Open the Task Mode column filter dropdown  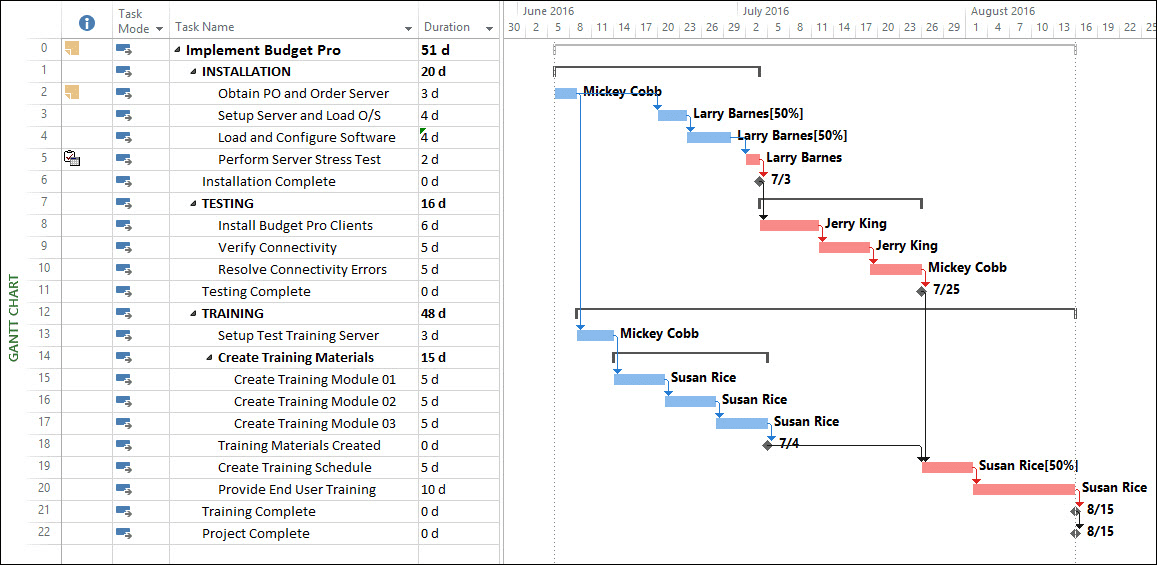point(158,29)
